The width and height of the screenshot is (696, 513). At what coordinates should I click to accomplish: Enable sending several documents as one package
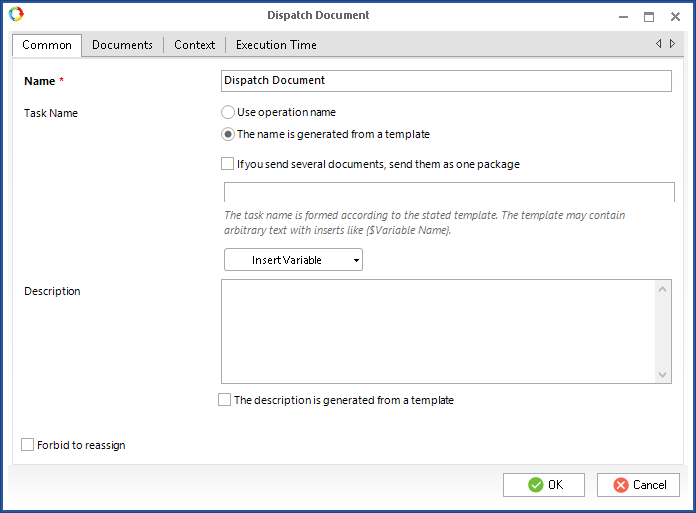[x=228, y=164]
